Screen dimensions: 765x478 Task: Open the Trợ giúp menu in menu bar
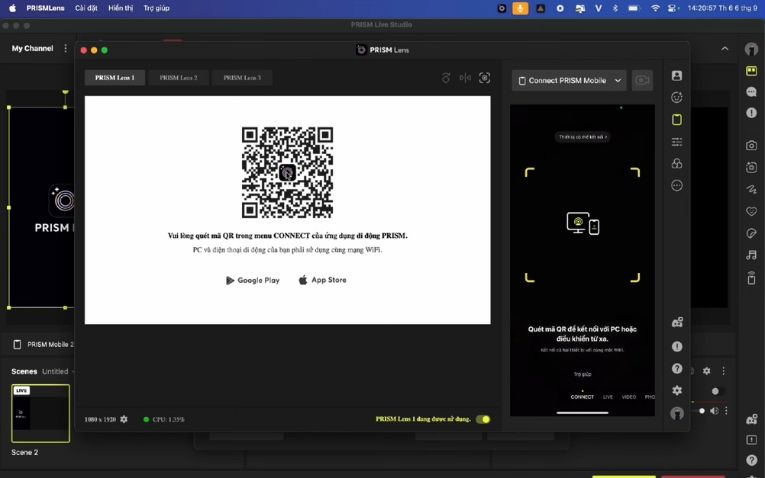coord(156,8)
